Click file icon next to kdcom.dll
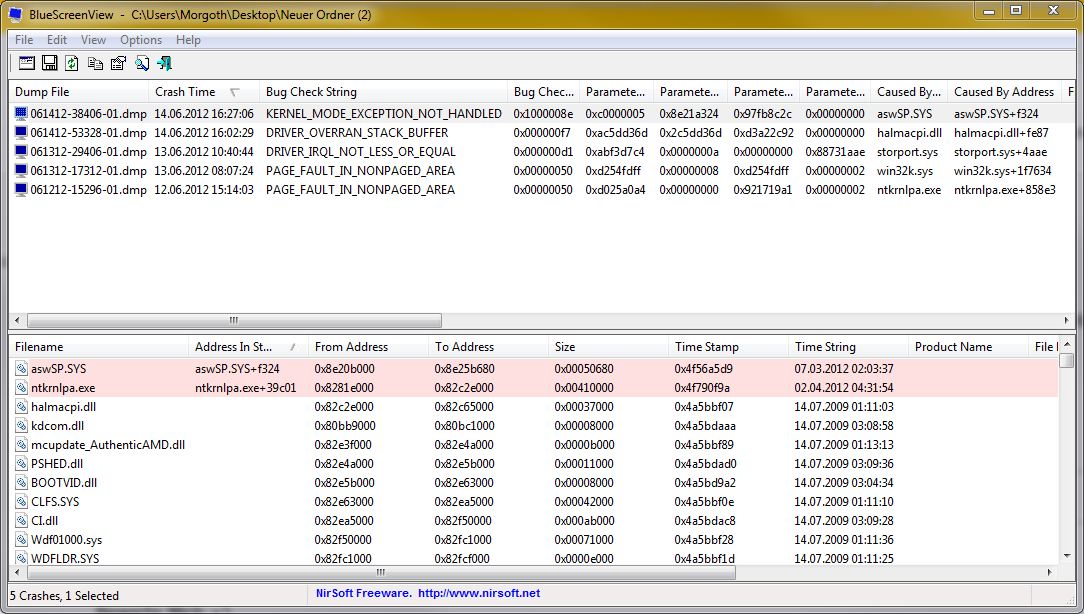The width and height of the screenshot is (1084, 614). tap(21, 426)
